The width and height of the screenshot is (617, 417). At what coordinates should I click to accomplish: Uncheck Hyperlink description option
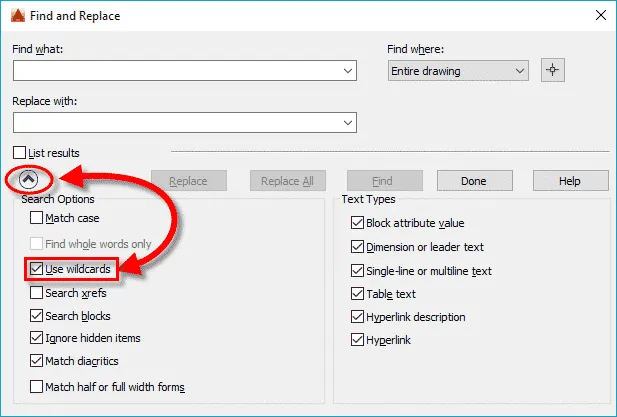[357, 316]
